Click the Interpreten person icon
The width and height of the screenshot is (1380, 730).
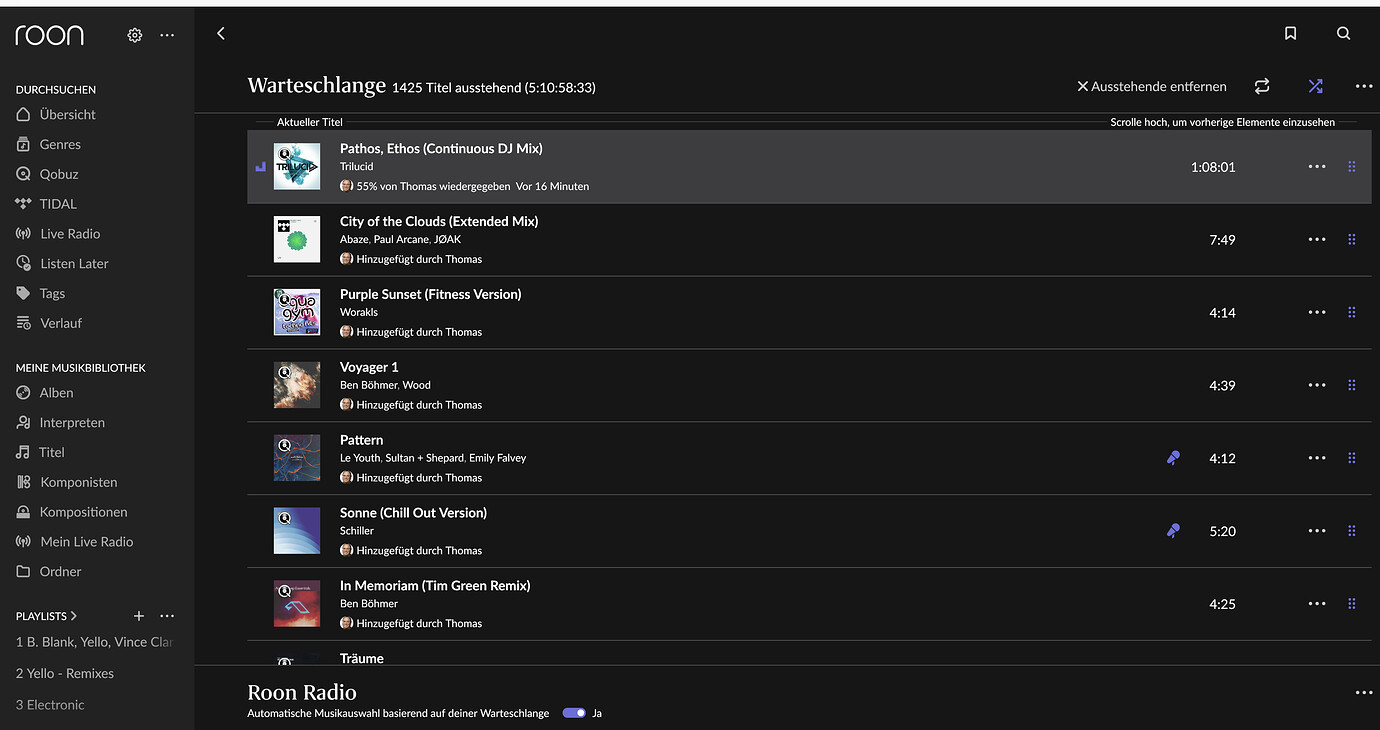[x=23, y=423]
